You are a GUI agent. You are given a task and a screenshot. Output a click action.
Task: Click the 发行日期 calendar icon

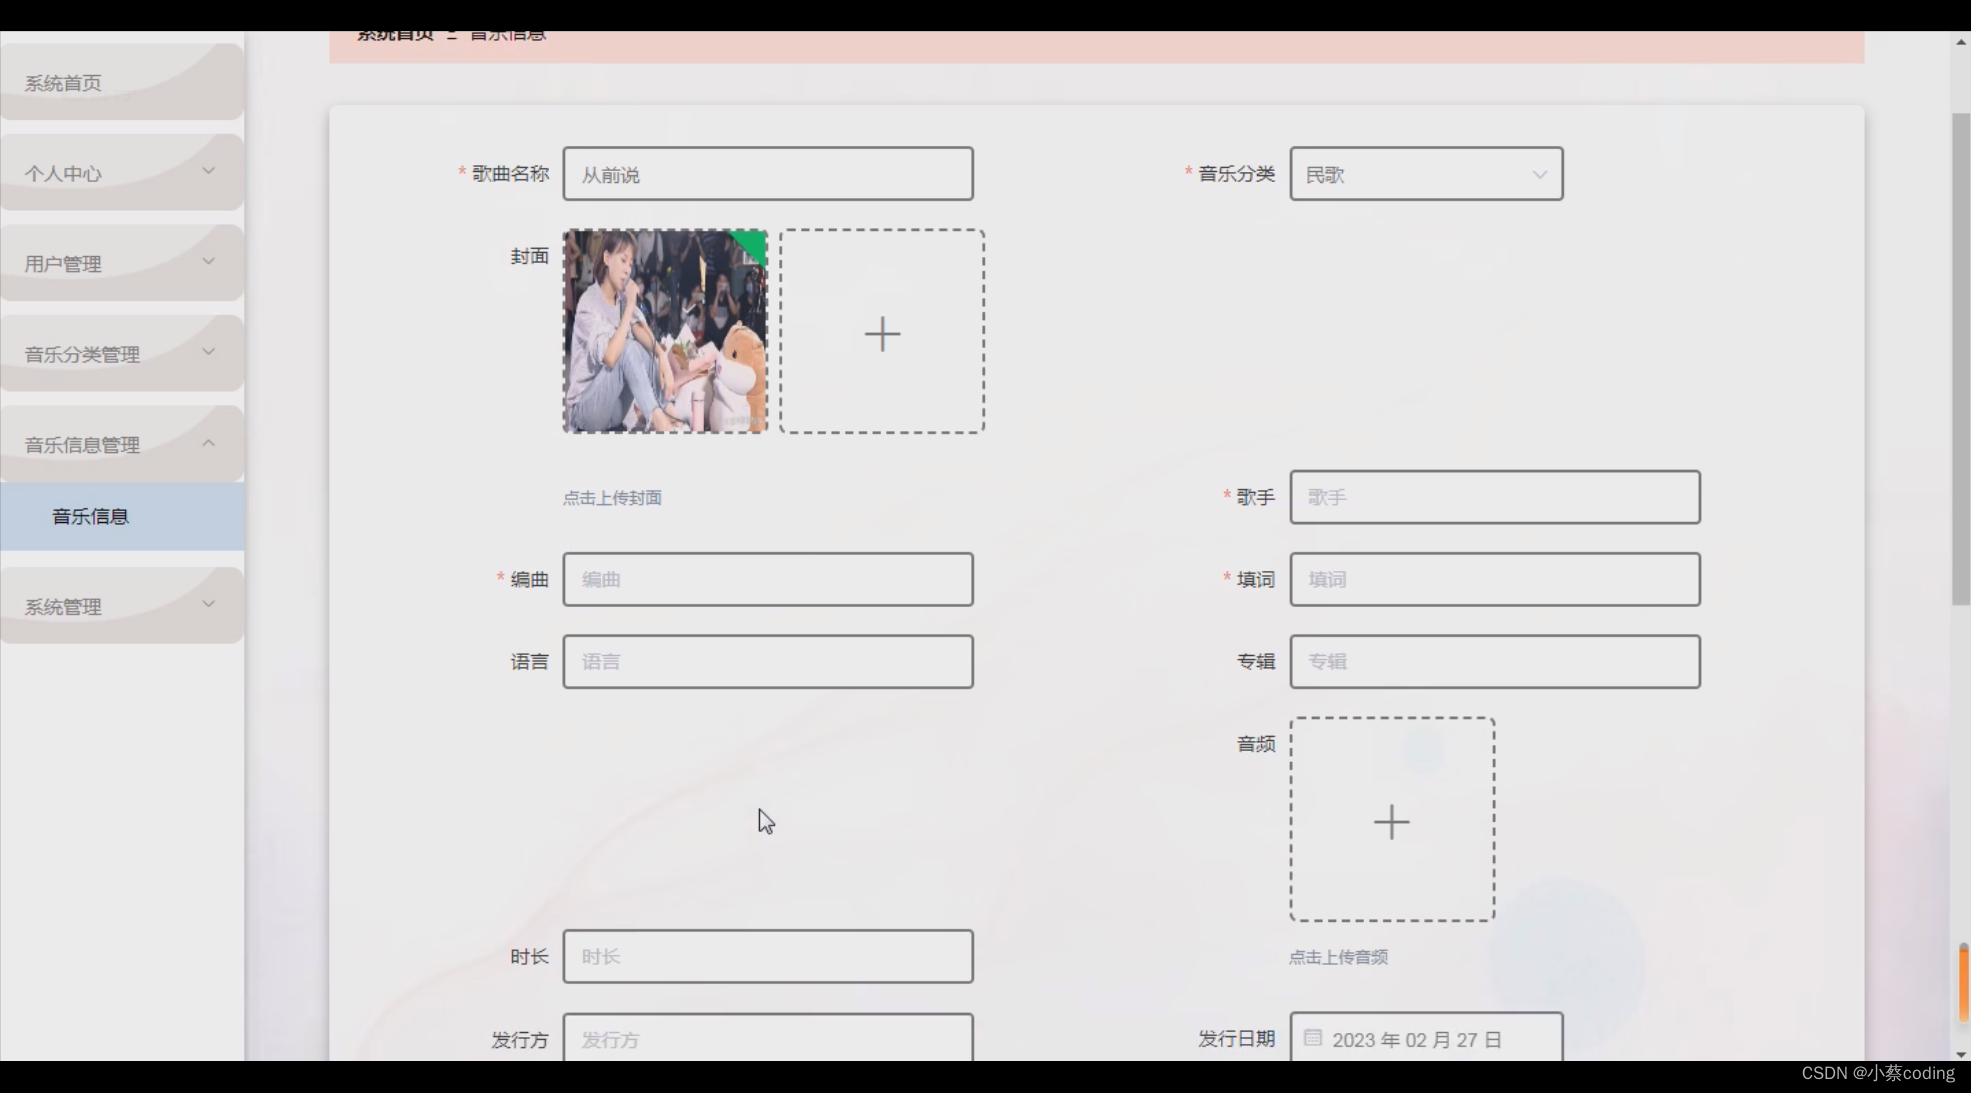pyautogui.click(x=1313, y=1039)
